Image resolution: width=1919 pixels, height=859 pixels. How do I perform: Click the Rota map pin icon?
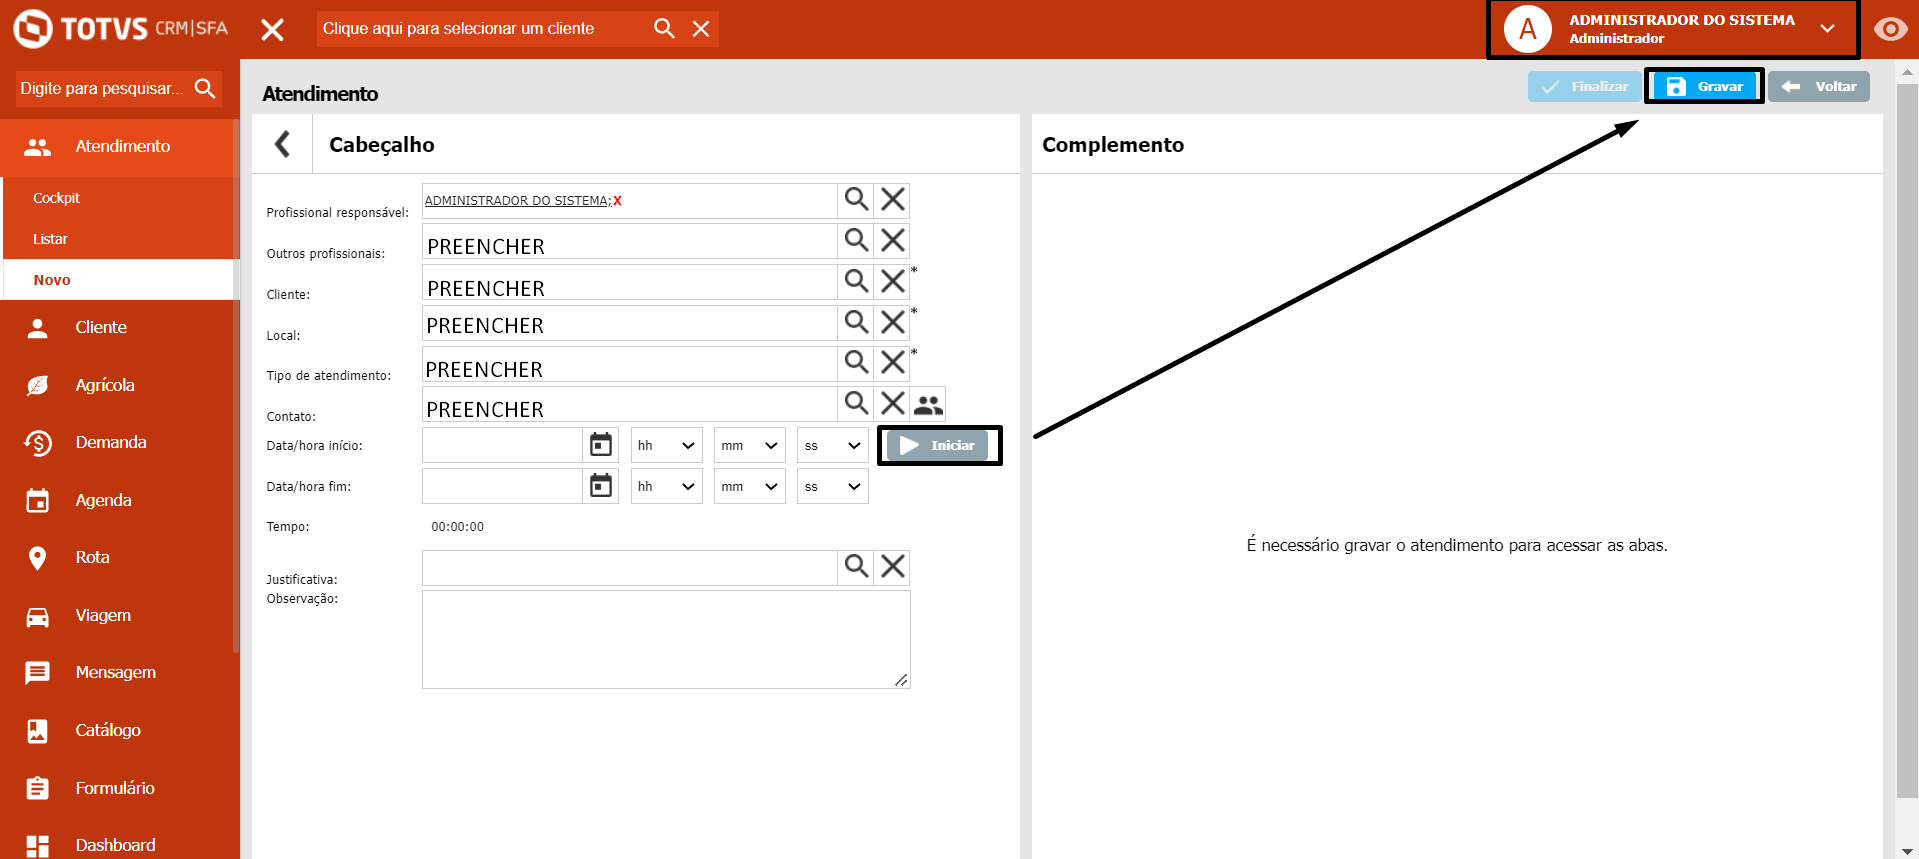click(38, 558)
